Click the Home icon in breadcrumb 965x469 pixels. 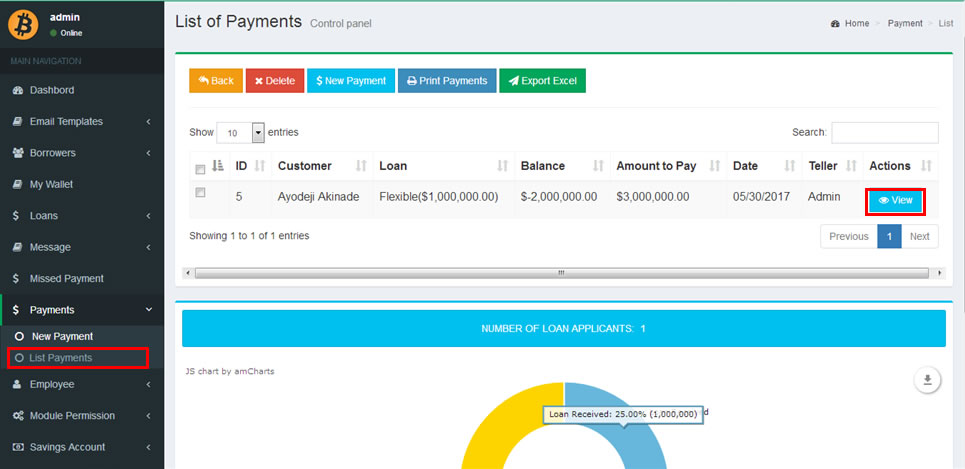point(835,23)
